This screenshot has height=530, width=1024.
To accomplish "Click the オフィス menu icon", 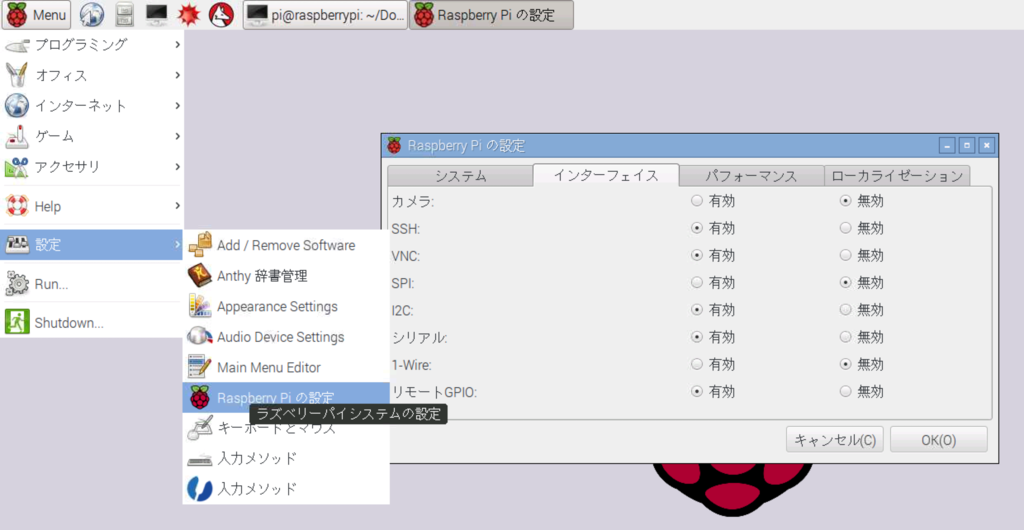I will tap(17, 75).
